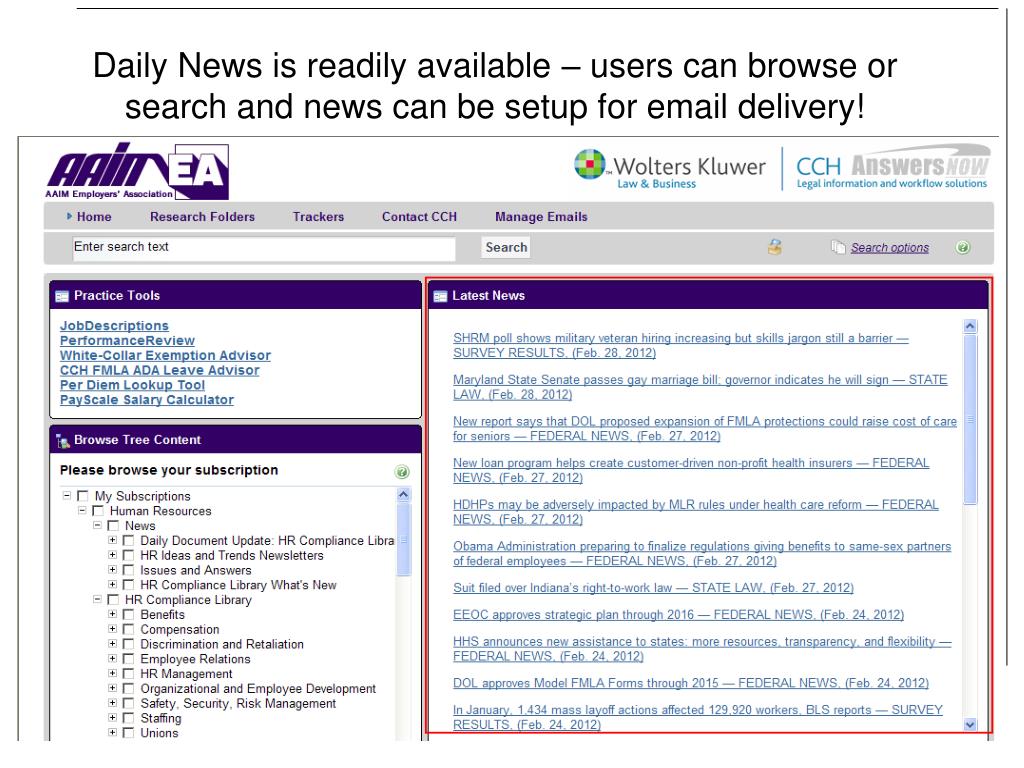The image size is (1024, 768).
Task: Open Manage Emails menu
Action: [541, 217]
